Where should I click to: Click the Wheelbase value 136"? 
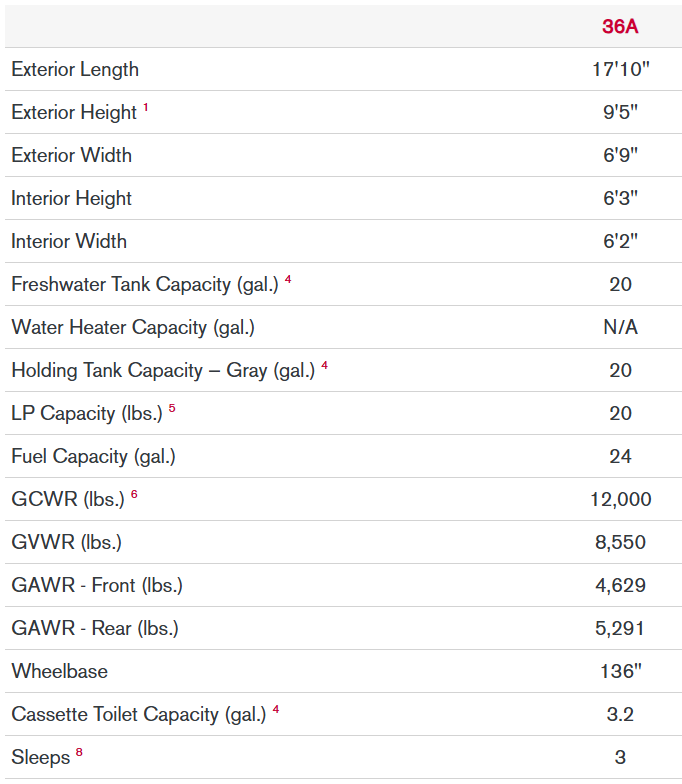620,672
